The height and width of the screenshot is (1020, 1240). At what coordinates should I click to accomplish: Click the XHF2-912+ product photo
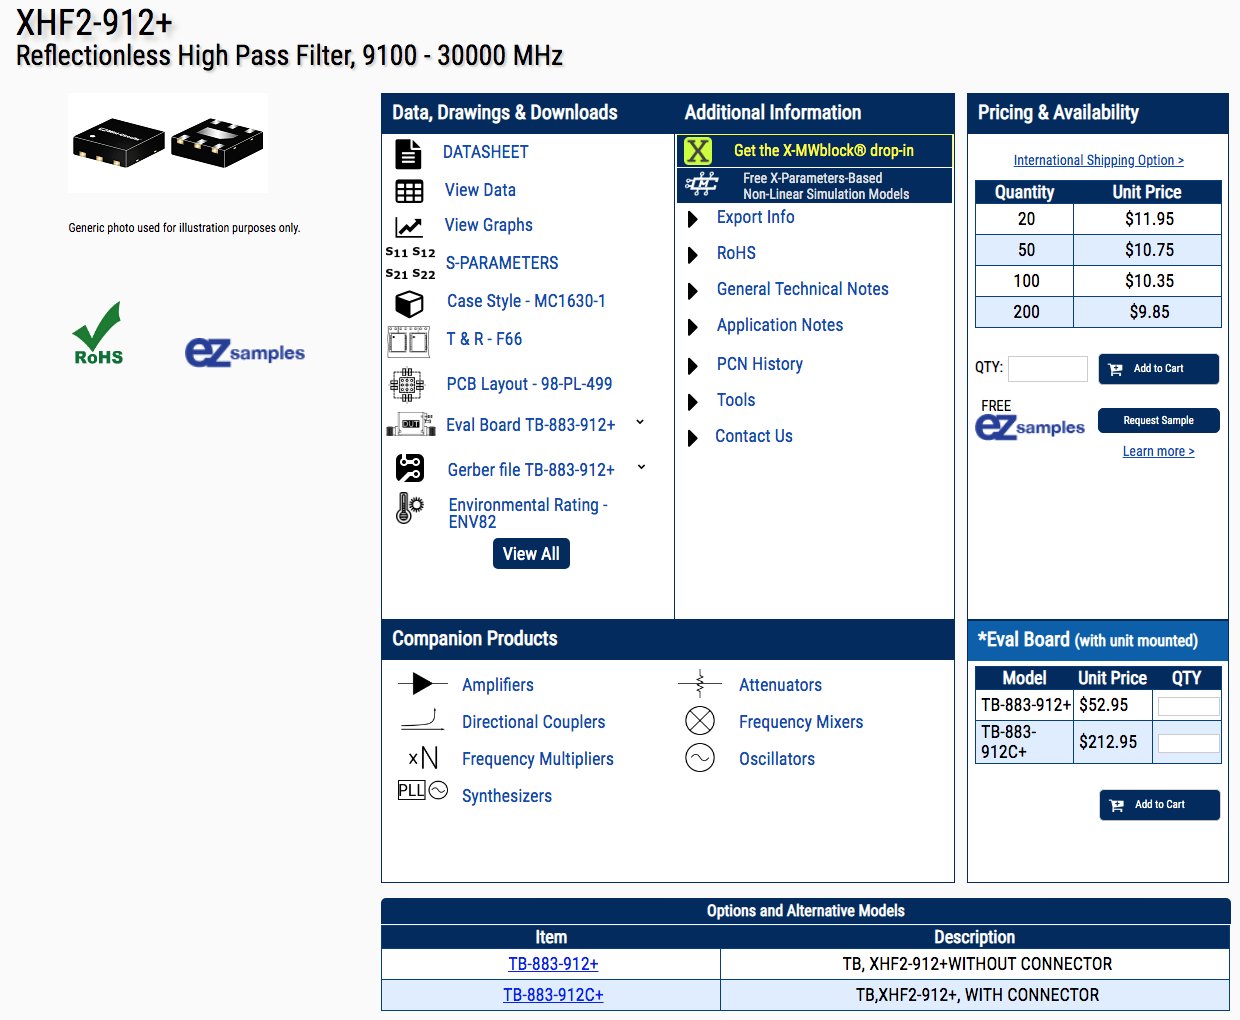coord(168,143)
